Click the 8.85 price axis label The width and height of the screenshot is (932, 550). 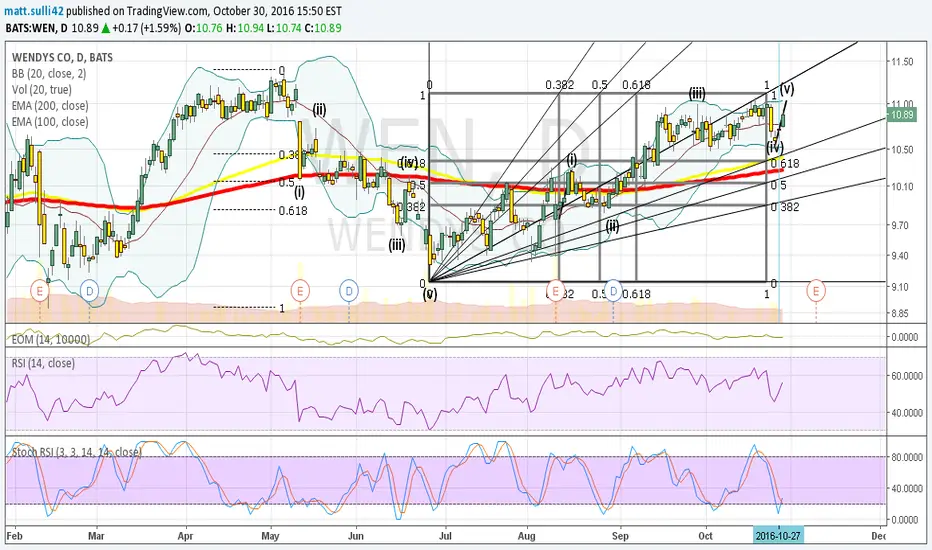903,313
